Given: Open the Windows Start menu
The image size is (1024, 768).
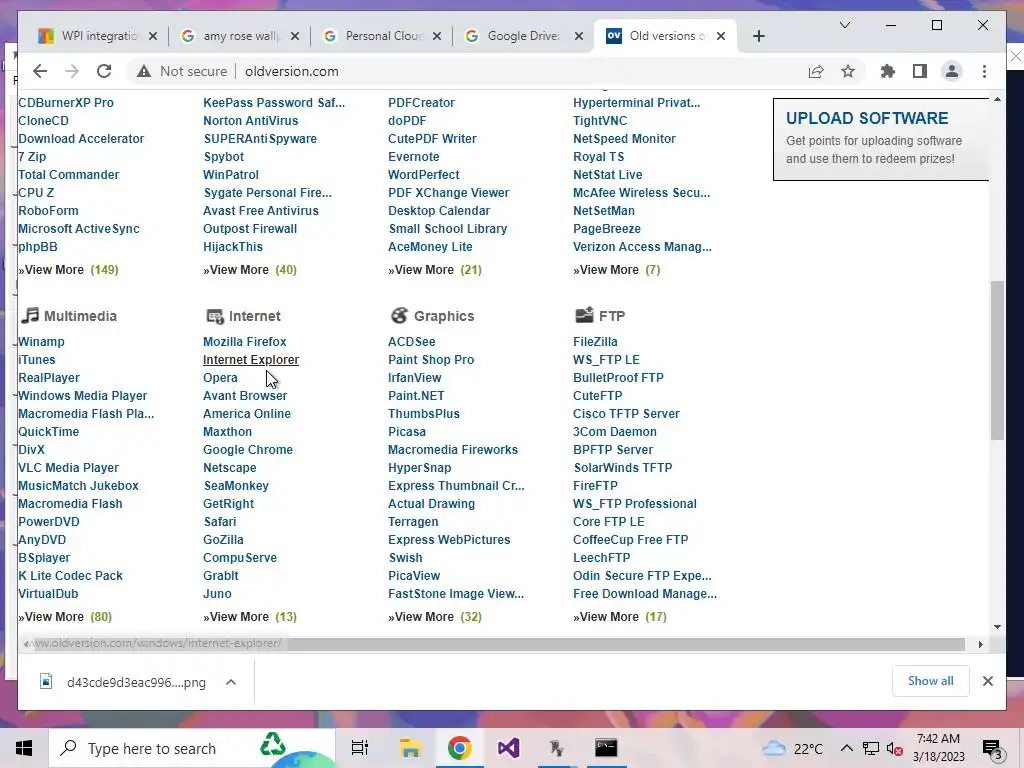Looking at the screenshot, I should [x=24, y=748].
